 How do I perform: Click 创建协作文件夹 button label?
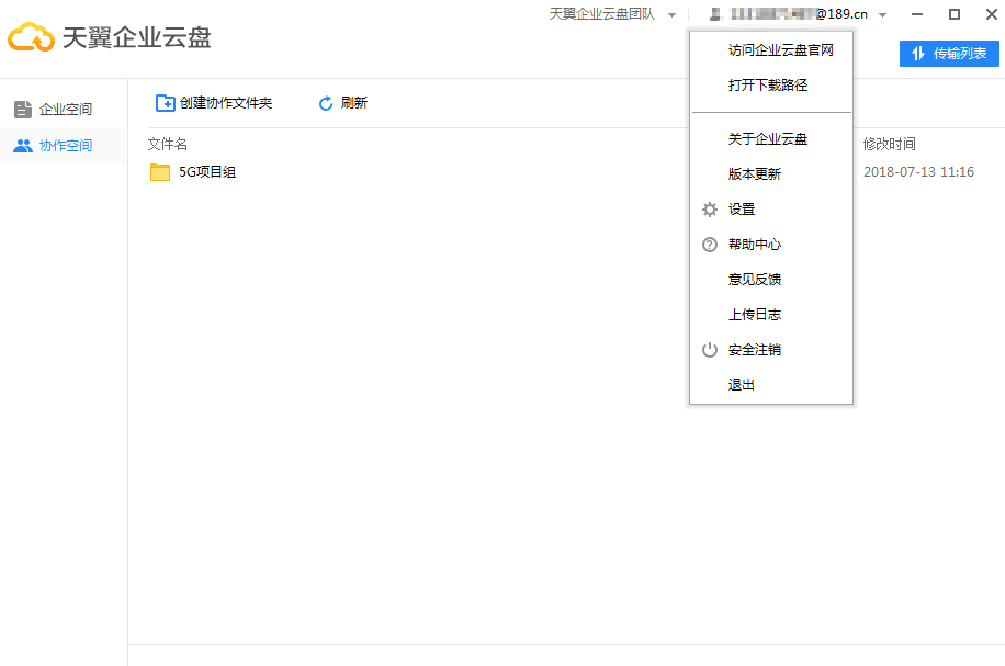tap(226, 103)
